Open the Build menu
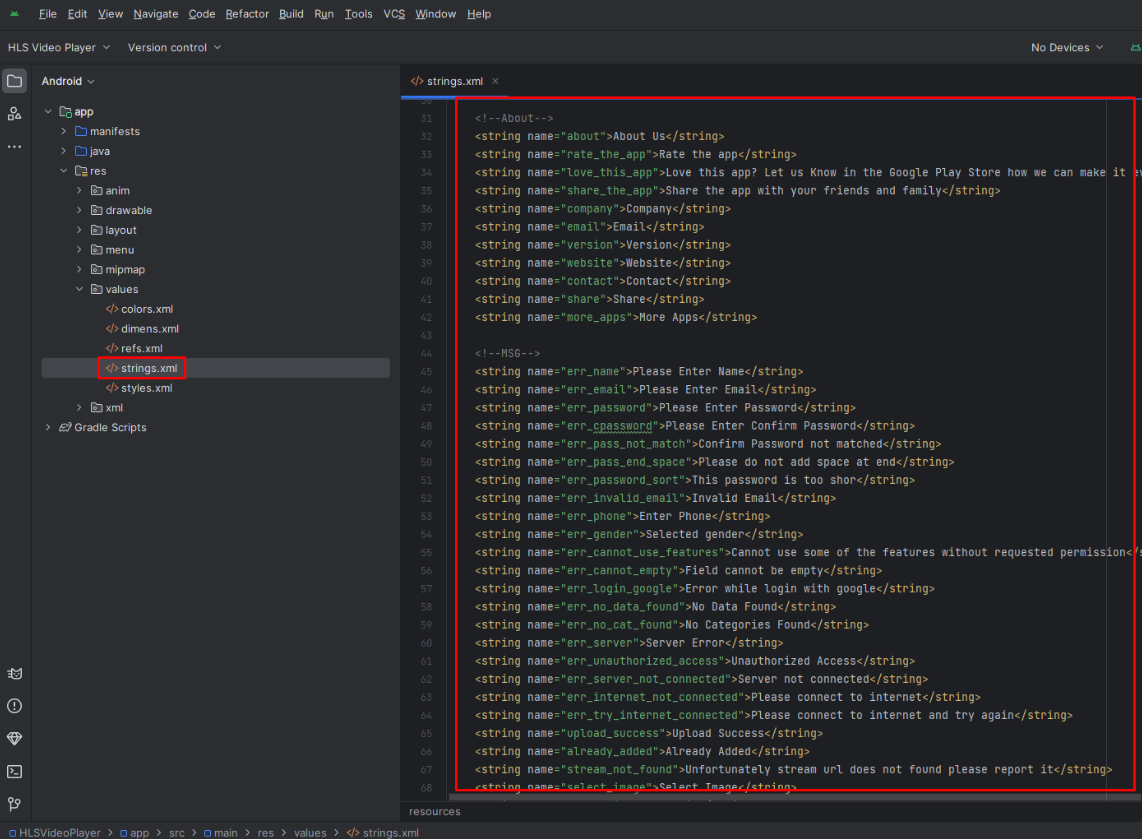The height and width of the screenshot is (839, 1142). (291, 14)
